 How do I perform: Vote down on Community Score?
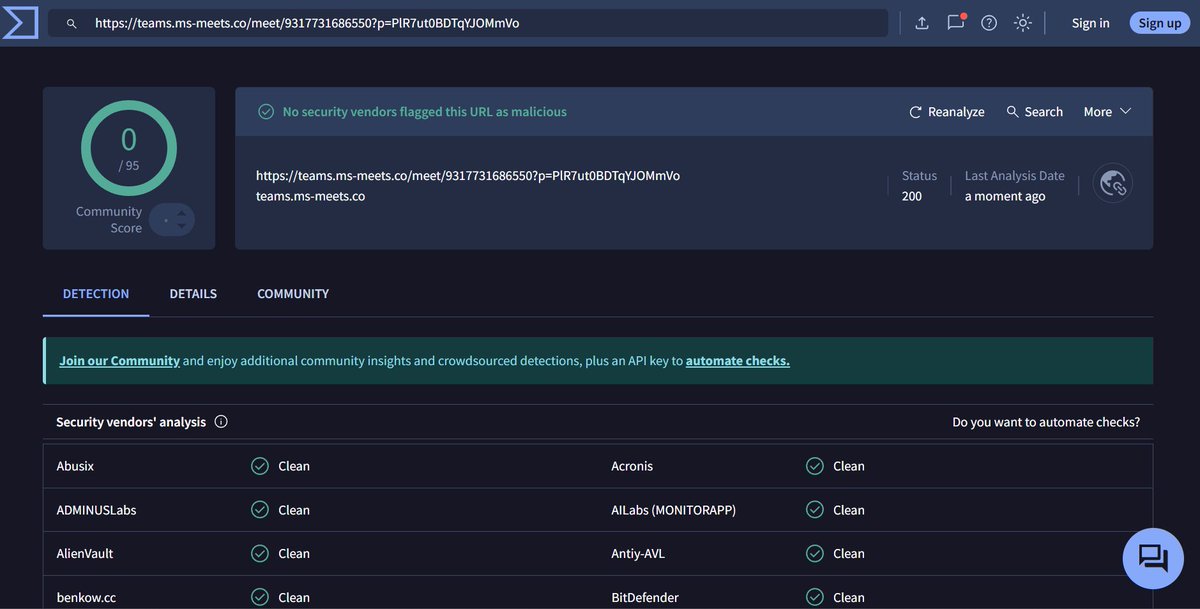tap(181, 227)
